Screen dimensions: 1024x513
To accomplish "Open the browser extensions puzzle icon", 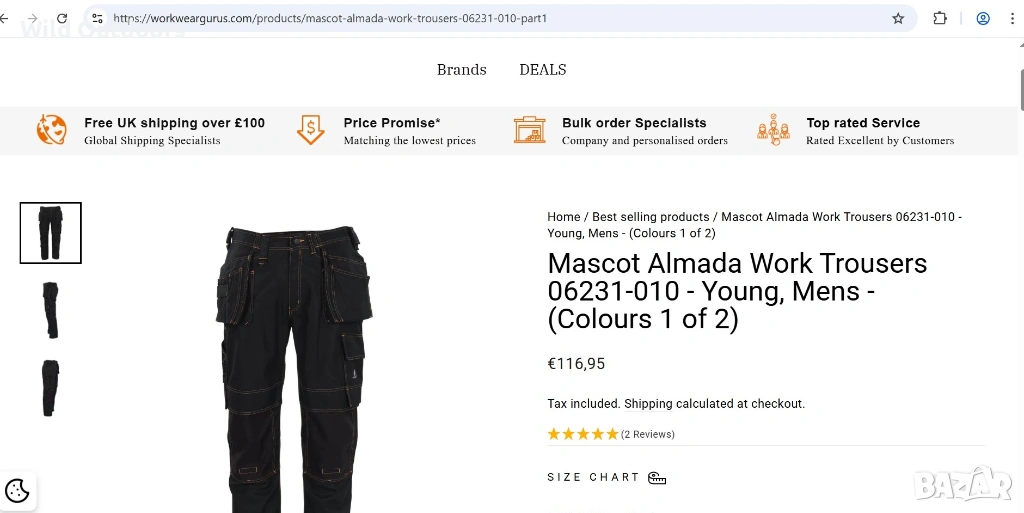I will (940, 19).
